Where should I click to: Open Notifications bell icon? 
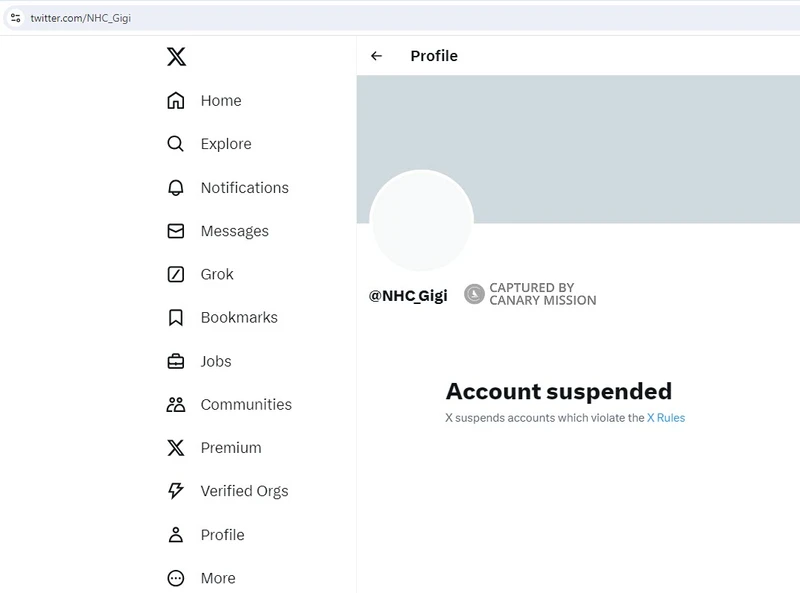coord(176,188)
